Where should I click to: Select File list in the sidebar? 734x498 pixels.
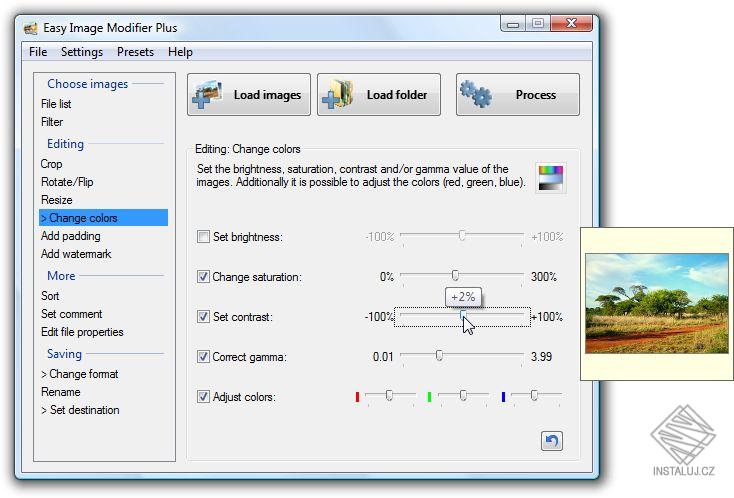coord(56,104)
